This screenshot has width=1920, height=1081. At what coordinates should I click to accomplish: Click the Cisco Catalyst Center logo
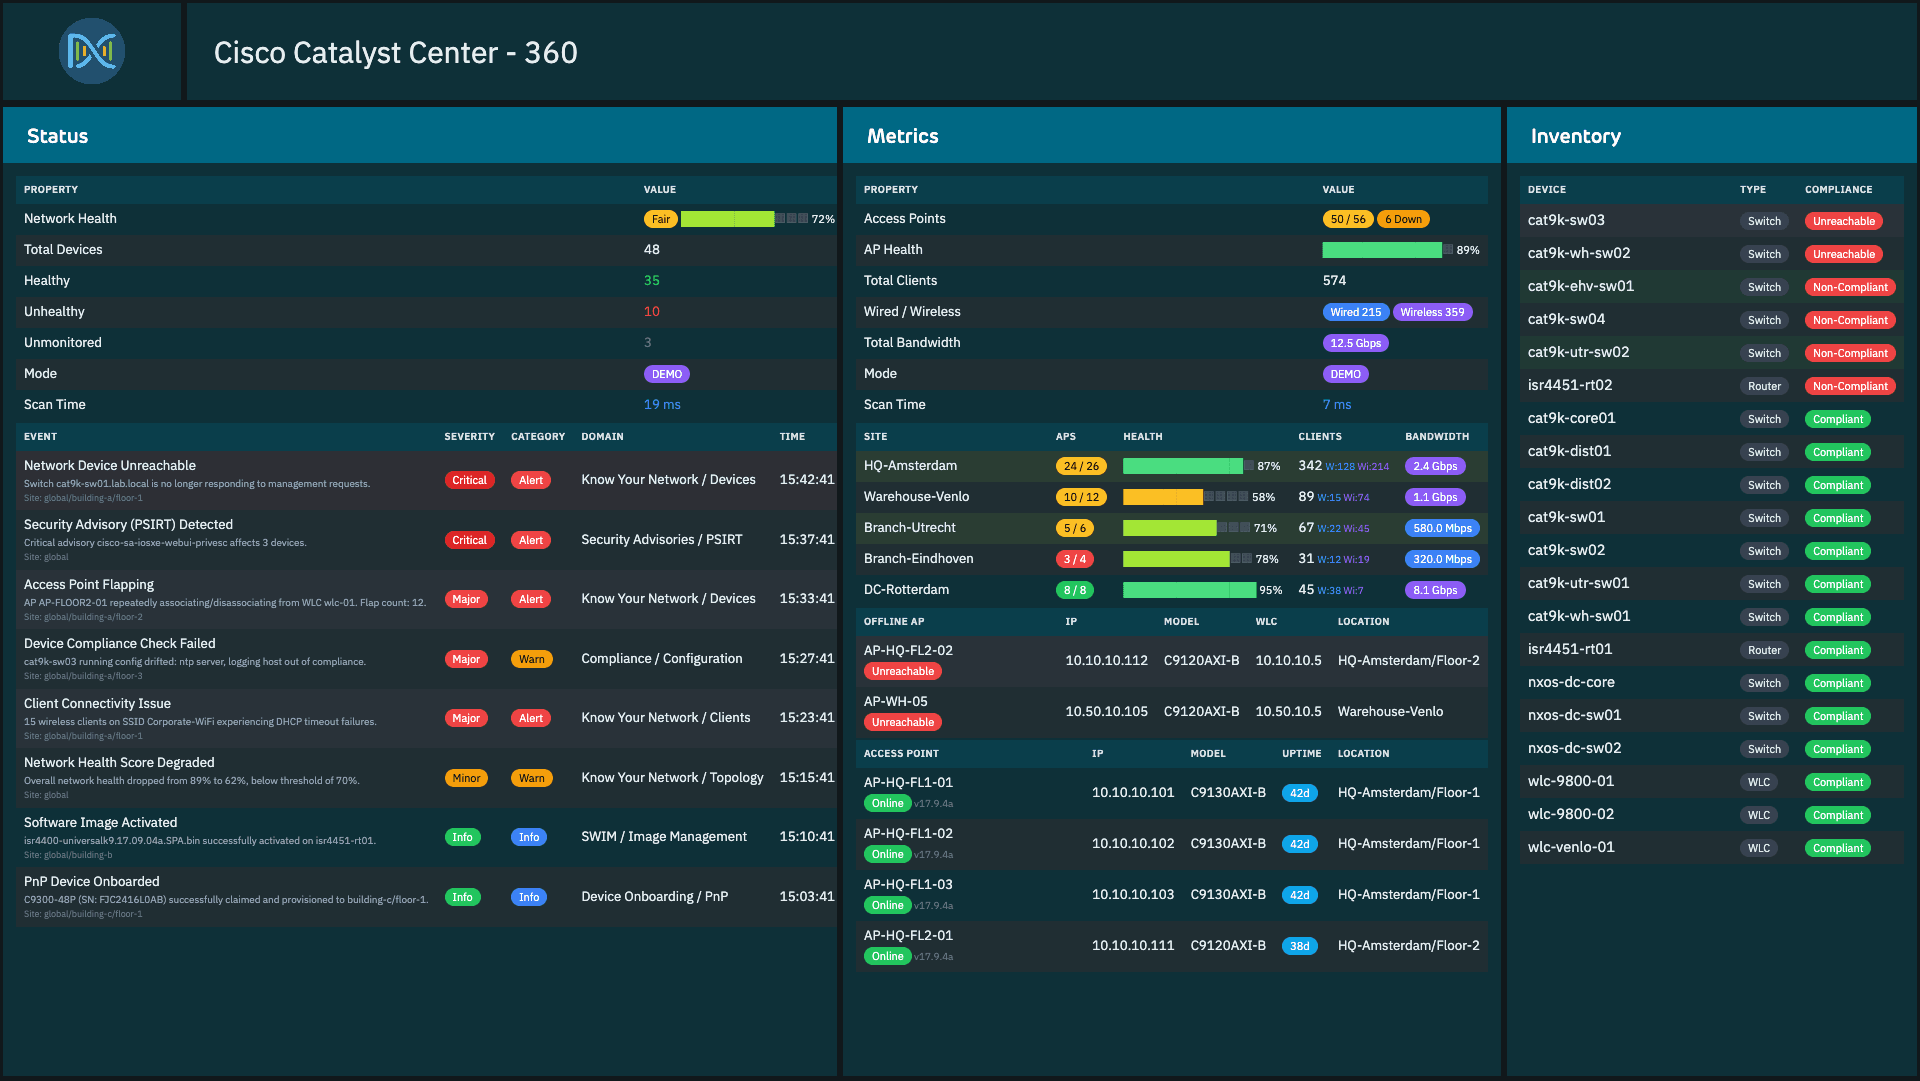pos(91,51)
